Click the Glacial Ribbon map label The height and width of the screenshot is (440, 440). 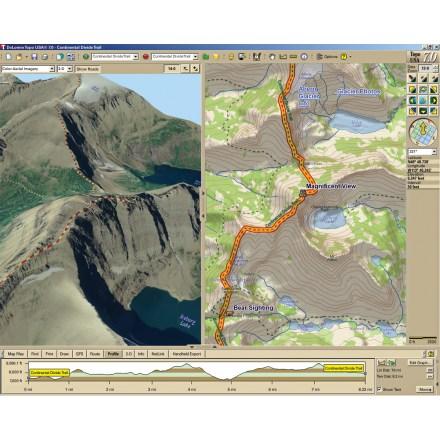[x=358, y=91]
